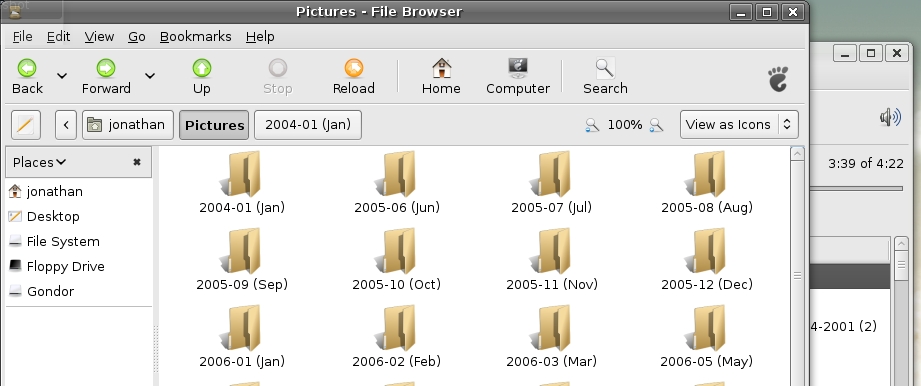The image size is (921, 386).
Task: Open the Bookmarks menu
Action: pyautogui.click(x=196, y=37)
